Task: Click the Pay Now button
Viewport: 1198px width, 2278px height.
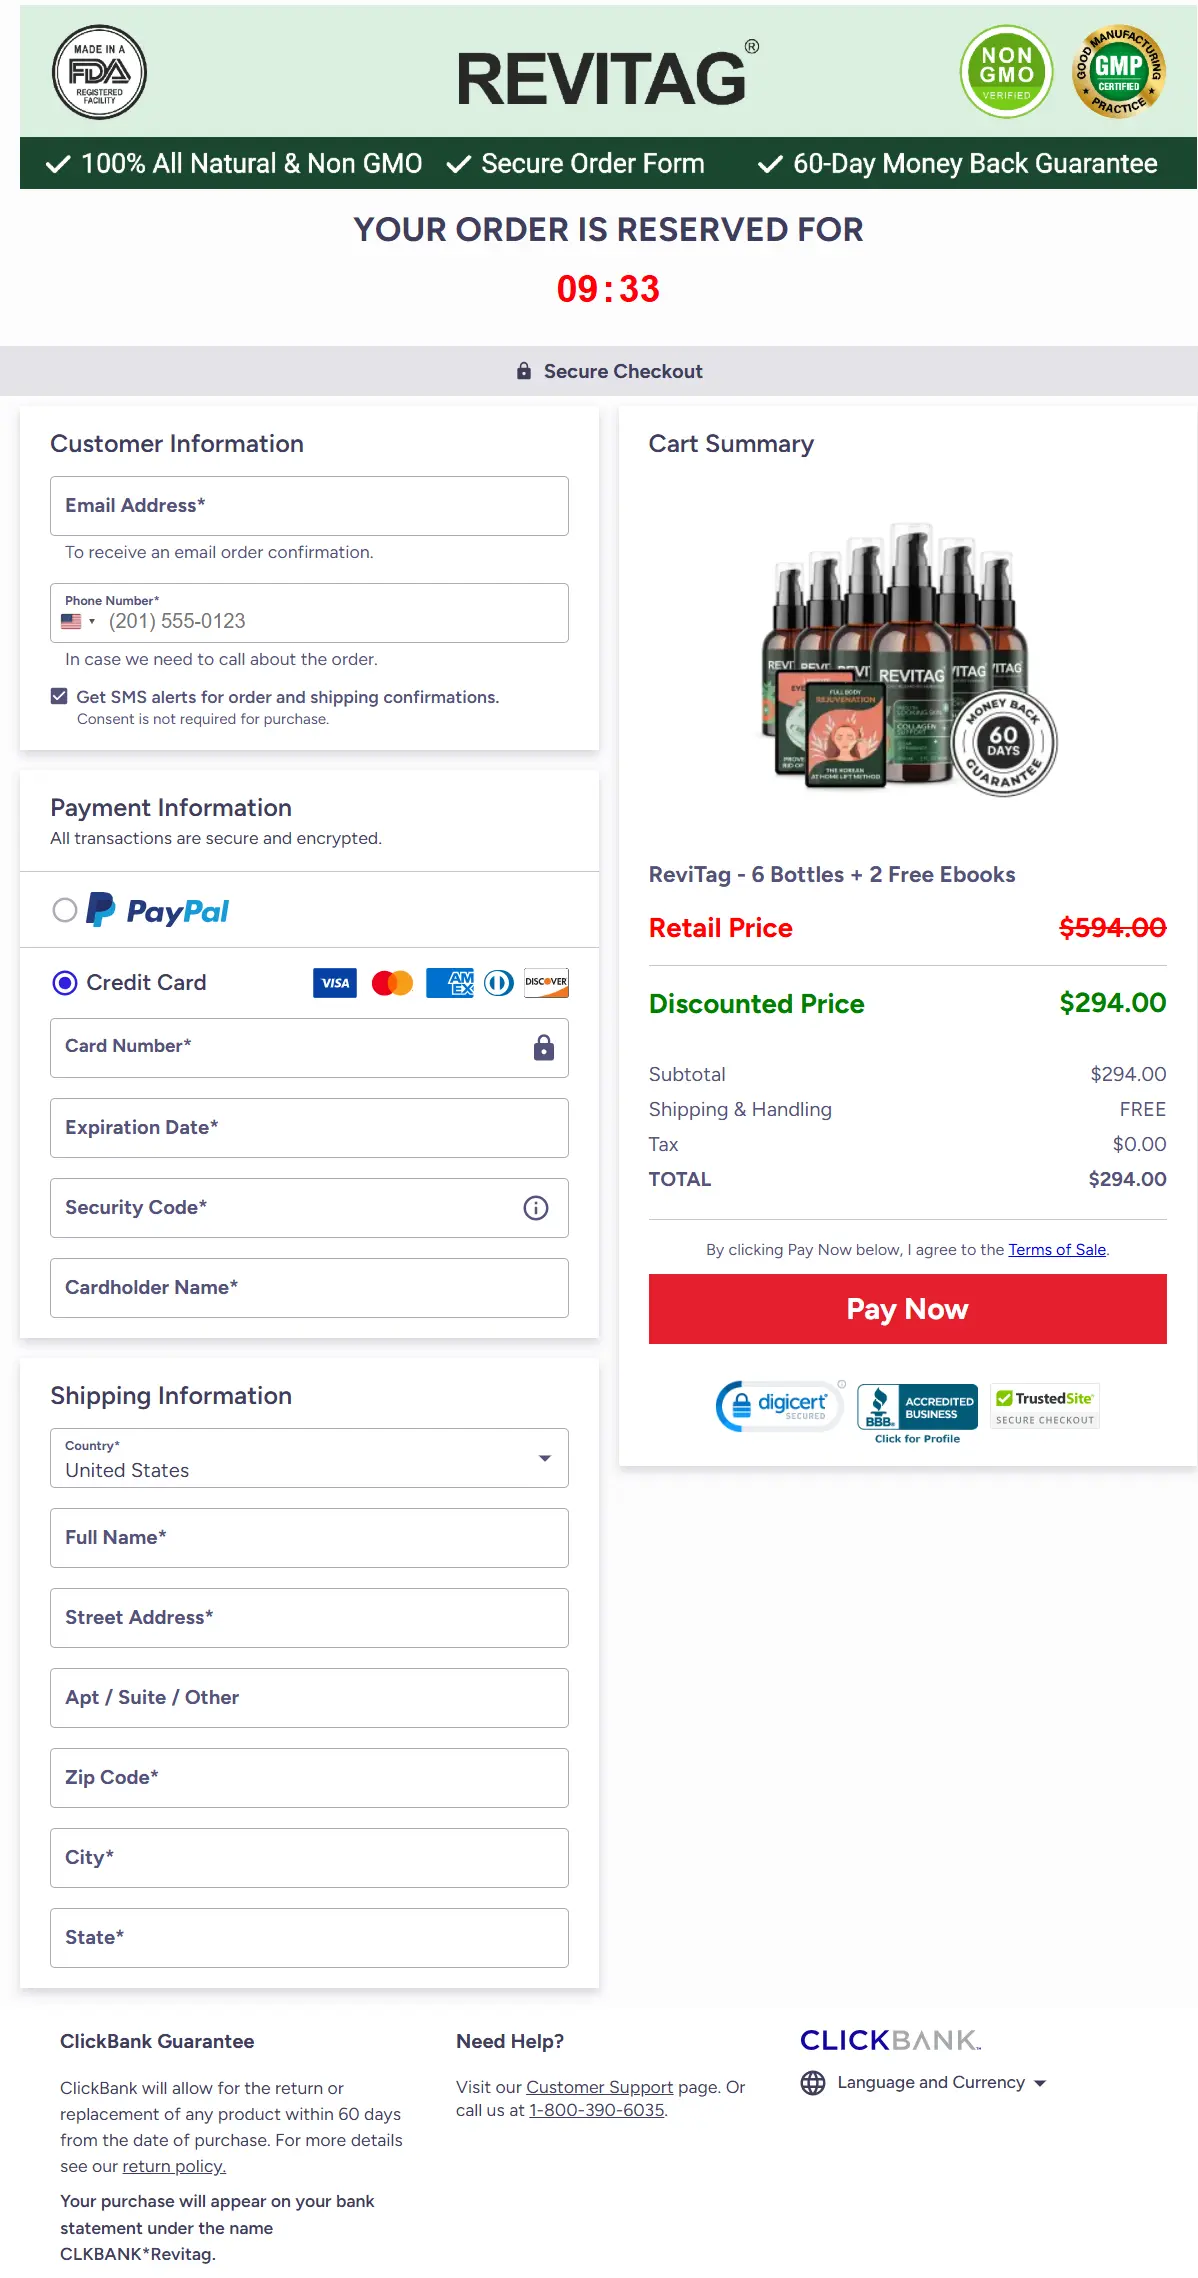Action: (907, 1308)
